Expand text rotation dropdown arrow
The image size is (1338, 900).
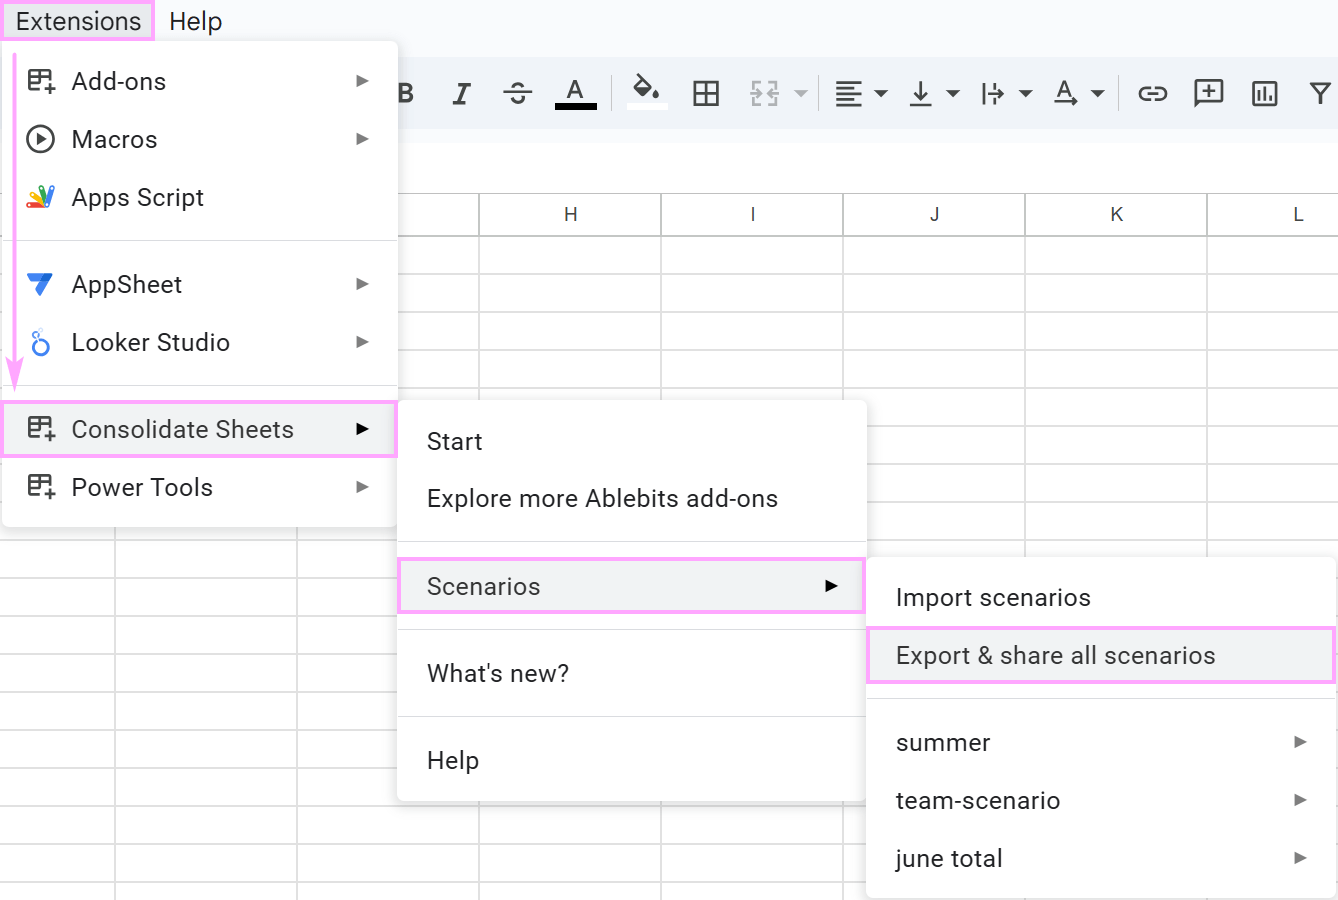coord(1098,94)
